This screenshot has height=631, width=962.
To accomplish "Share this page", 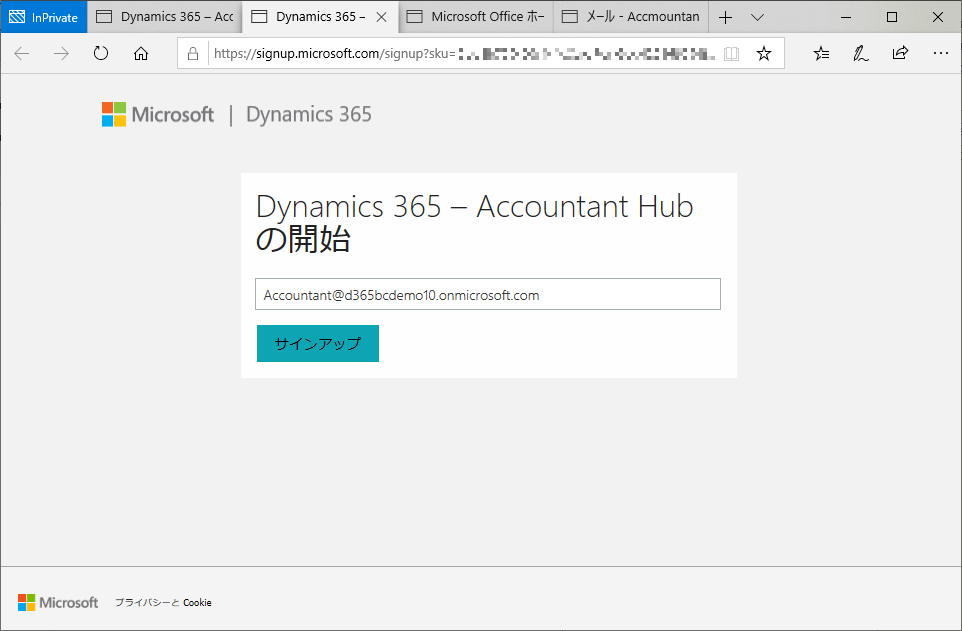I will click(900, 54).
